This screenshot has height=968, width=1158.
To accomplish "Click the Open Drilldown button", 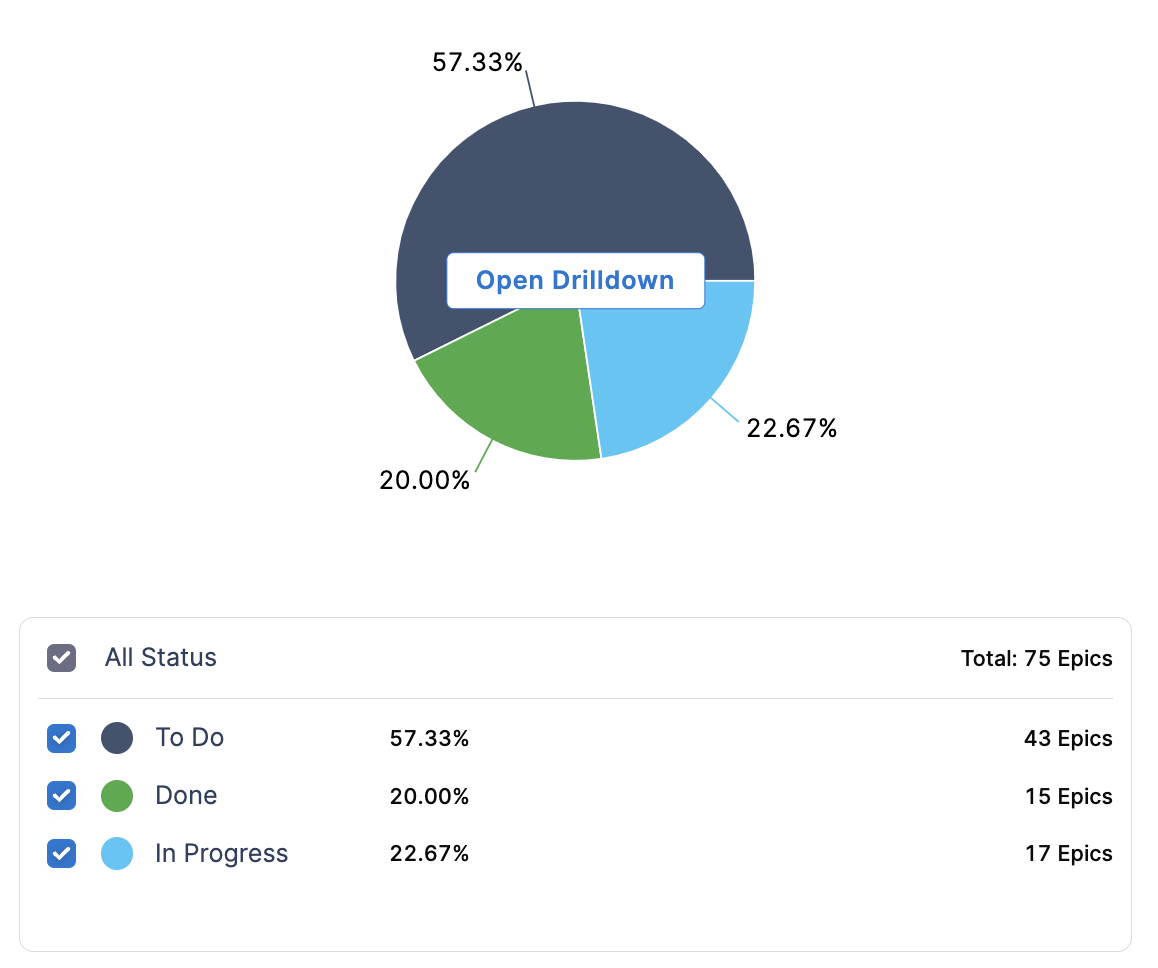I will (x=575, y=281).
